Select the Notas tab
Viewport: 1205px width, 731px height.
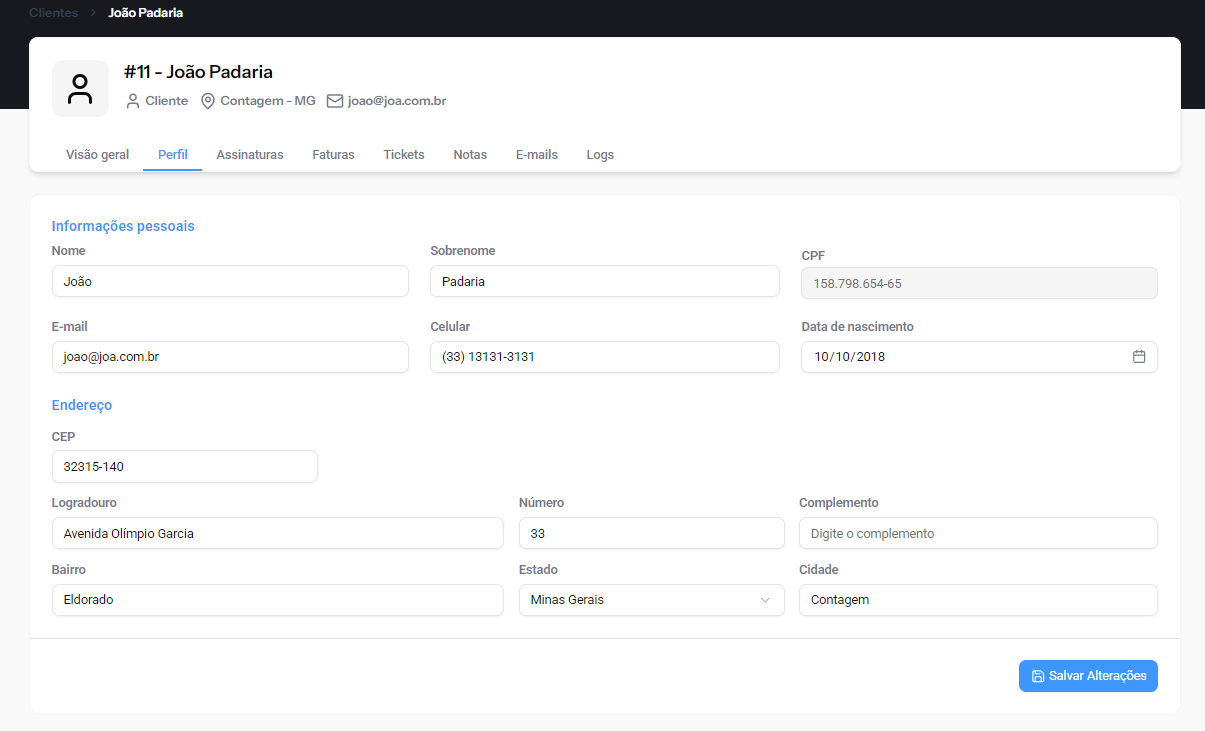tap(470, 155)
